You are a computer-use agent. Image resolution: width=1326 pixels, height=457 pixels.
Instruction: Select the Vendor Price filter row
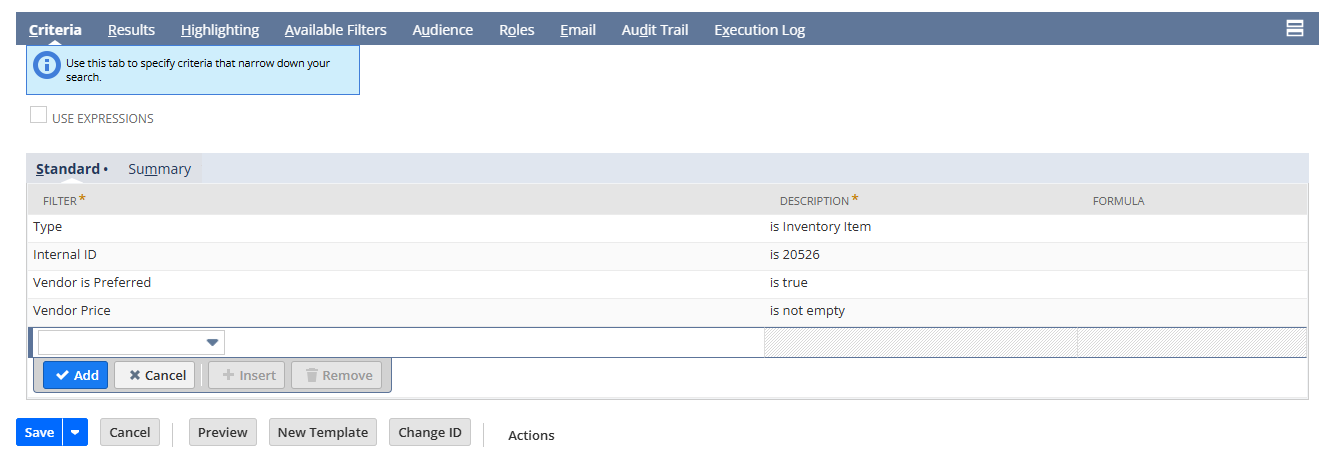tap(72, 311)
